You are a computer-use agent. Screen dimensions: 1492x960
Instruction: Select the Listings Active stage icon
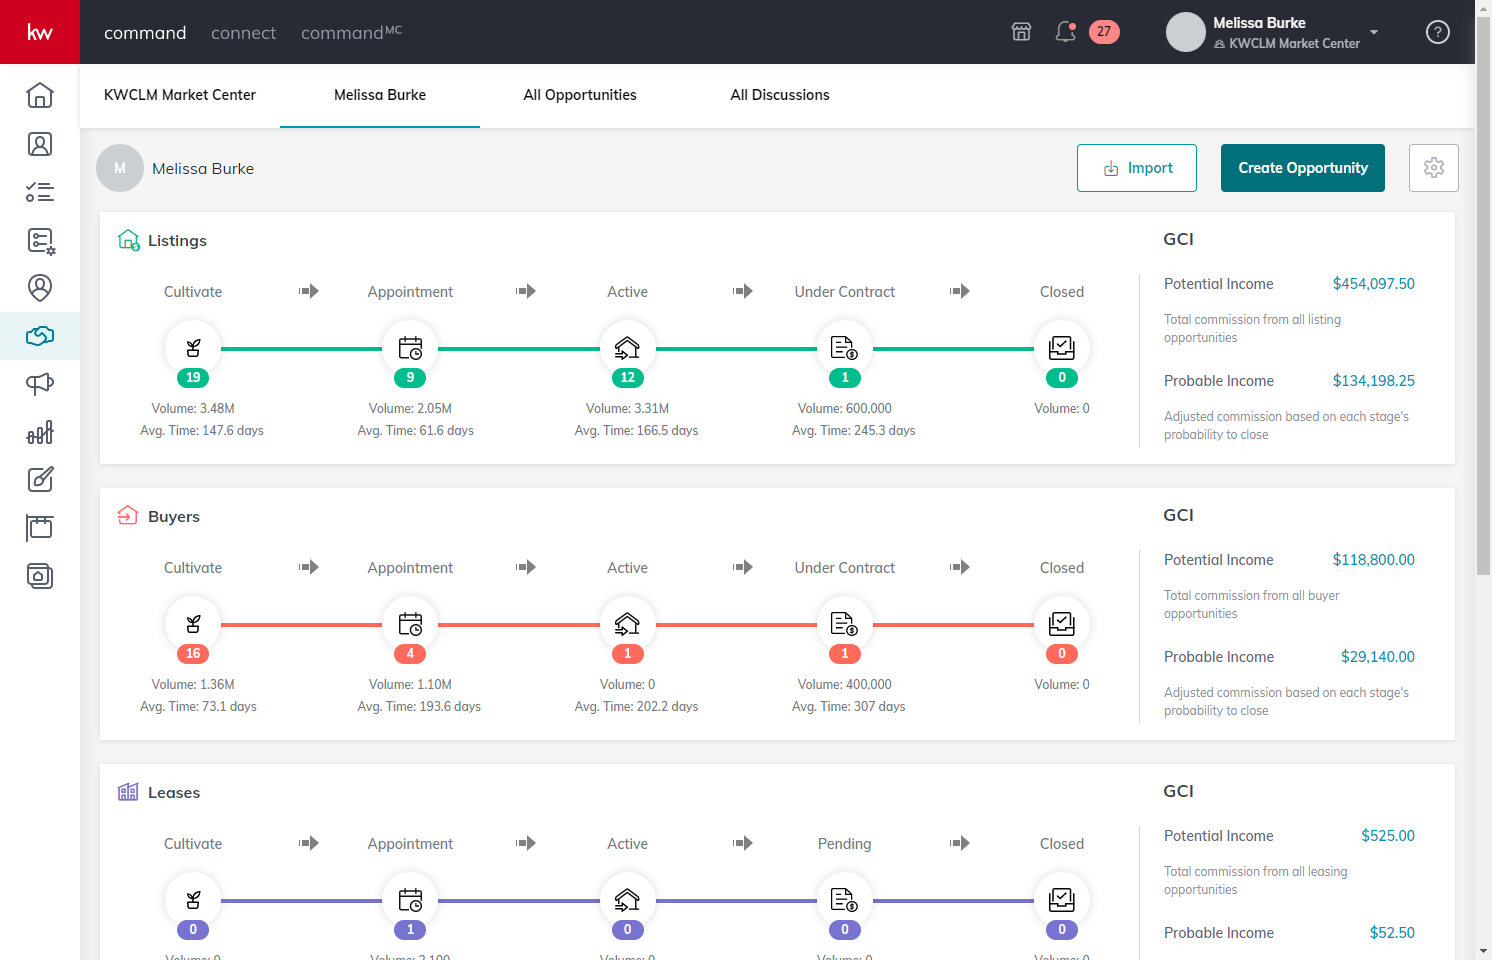[x=627, y=348]
